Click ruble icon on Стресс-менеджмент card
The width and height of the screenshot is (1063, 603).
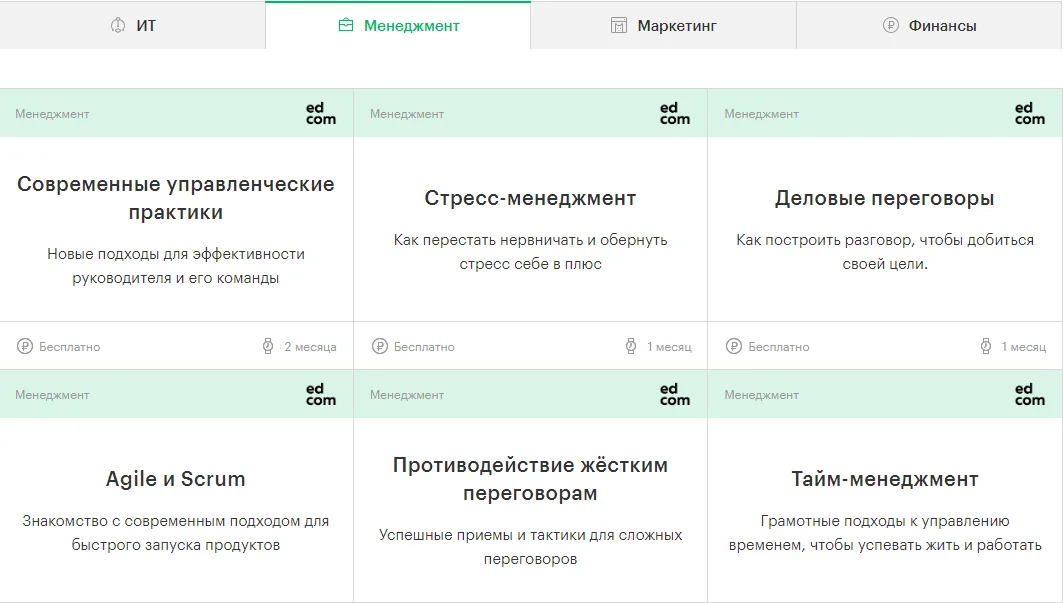pos(380,347)
